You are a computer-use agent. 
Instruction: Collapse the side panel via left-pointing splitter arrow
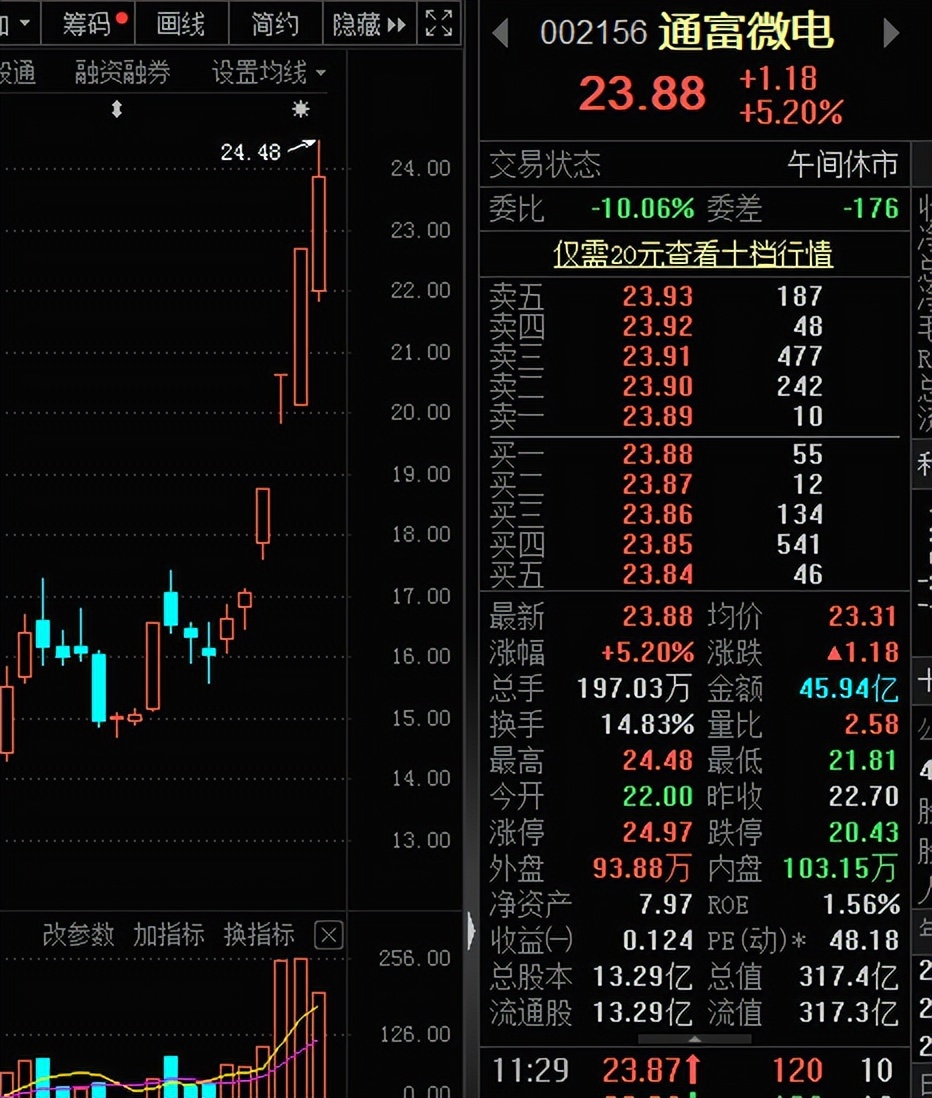[471, 932]
